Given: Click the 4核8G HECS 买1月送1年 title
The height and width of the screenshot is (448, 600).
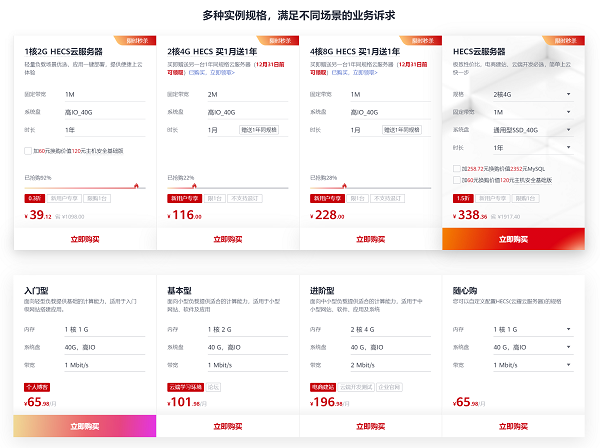Looking at the screenshot, I should tap(355, 52).
